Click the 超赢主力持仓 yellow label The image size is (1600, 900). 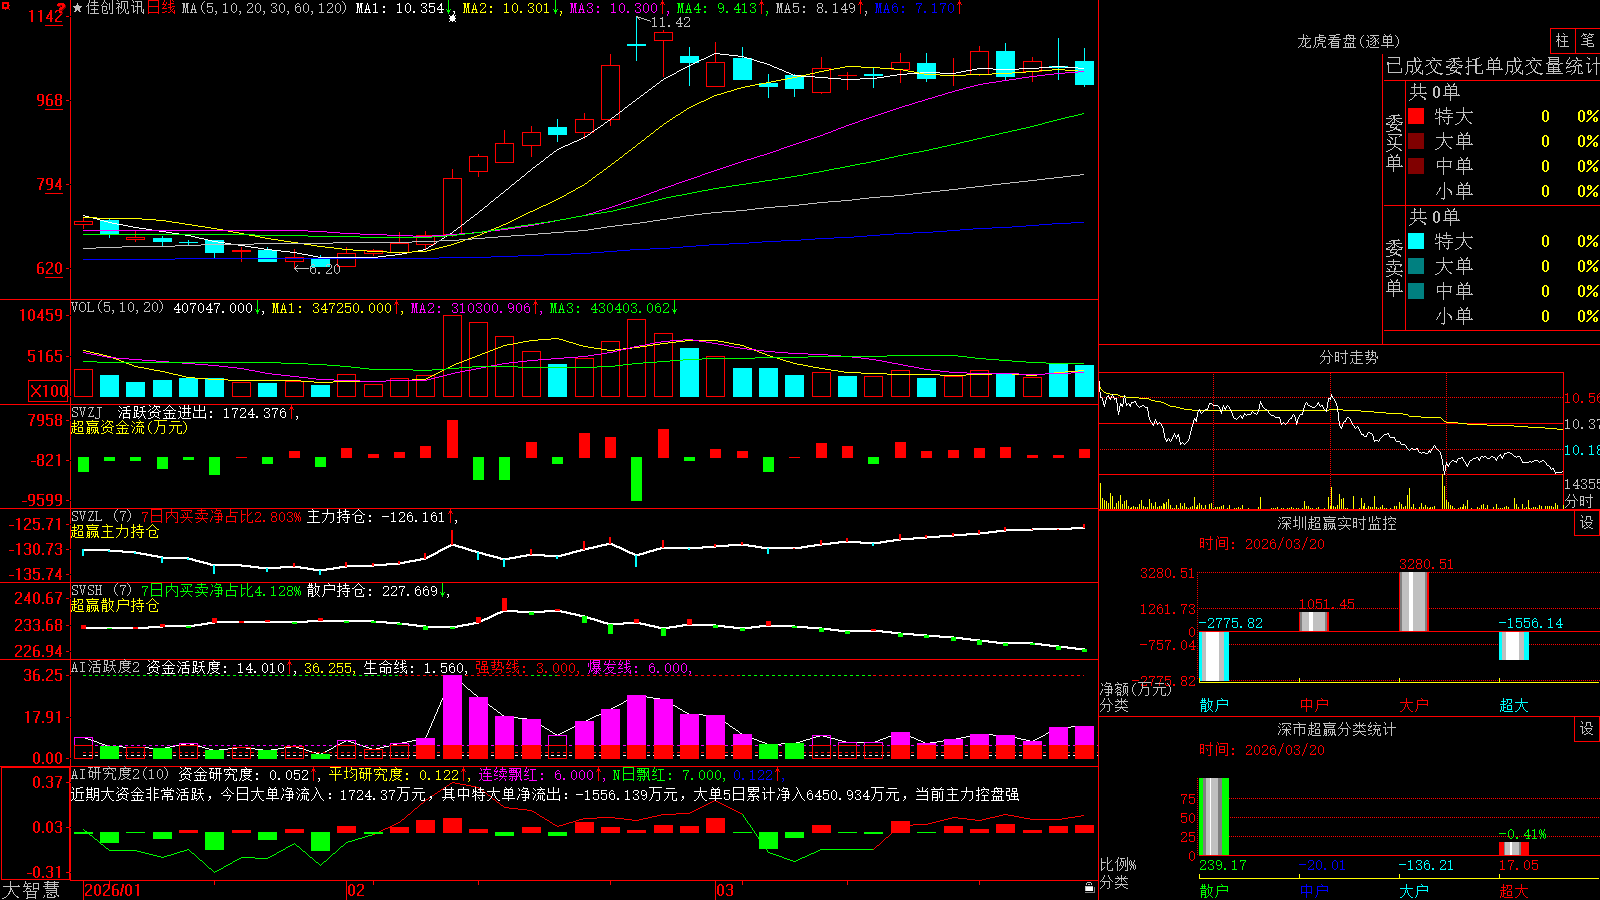115,531
